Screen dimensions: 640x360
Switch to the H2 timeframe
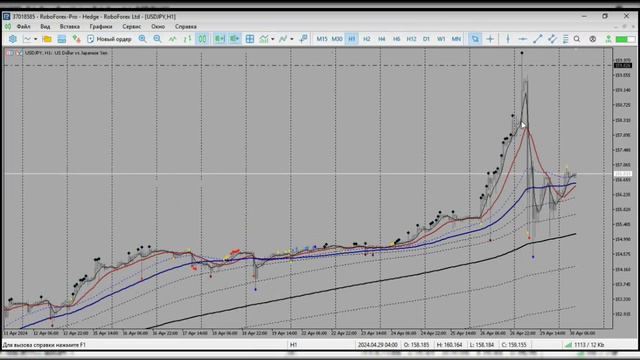367,39
